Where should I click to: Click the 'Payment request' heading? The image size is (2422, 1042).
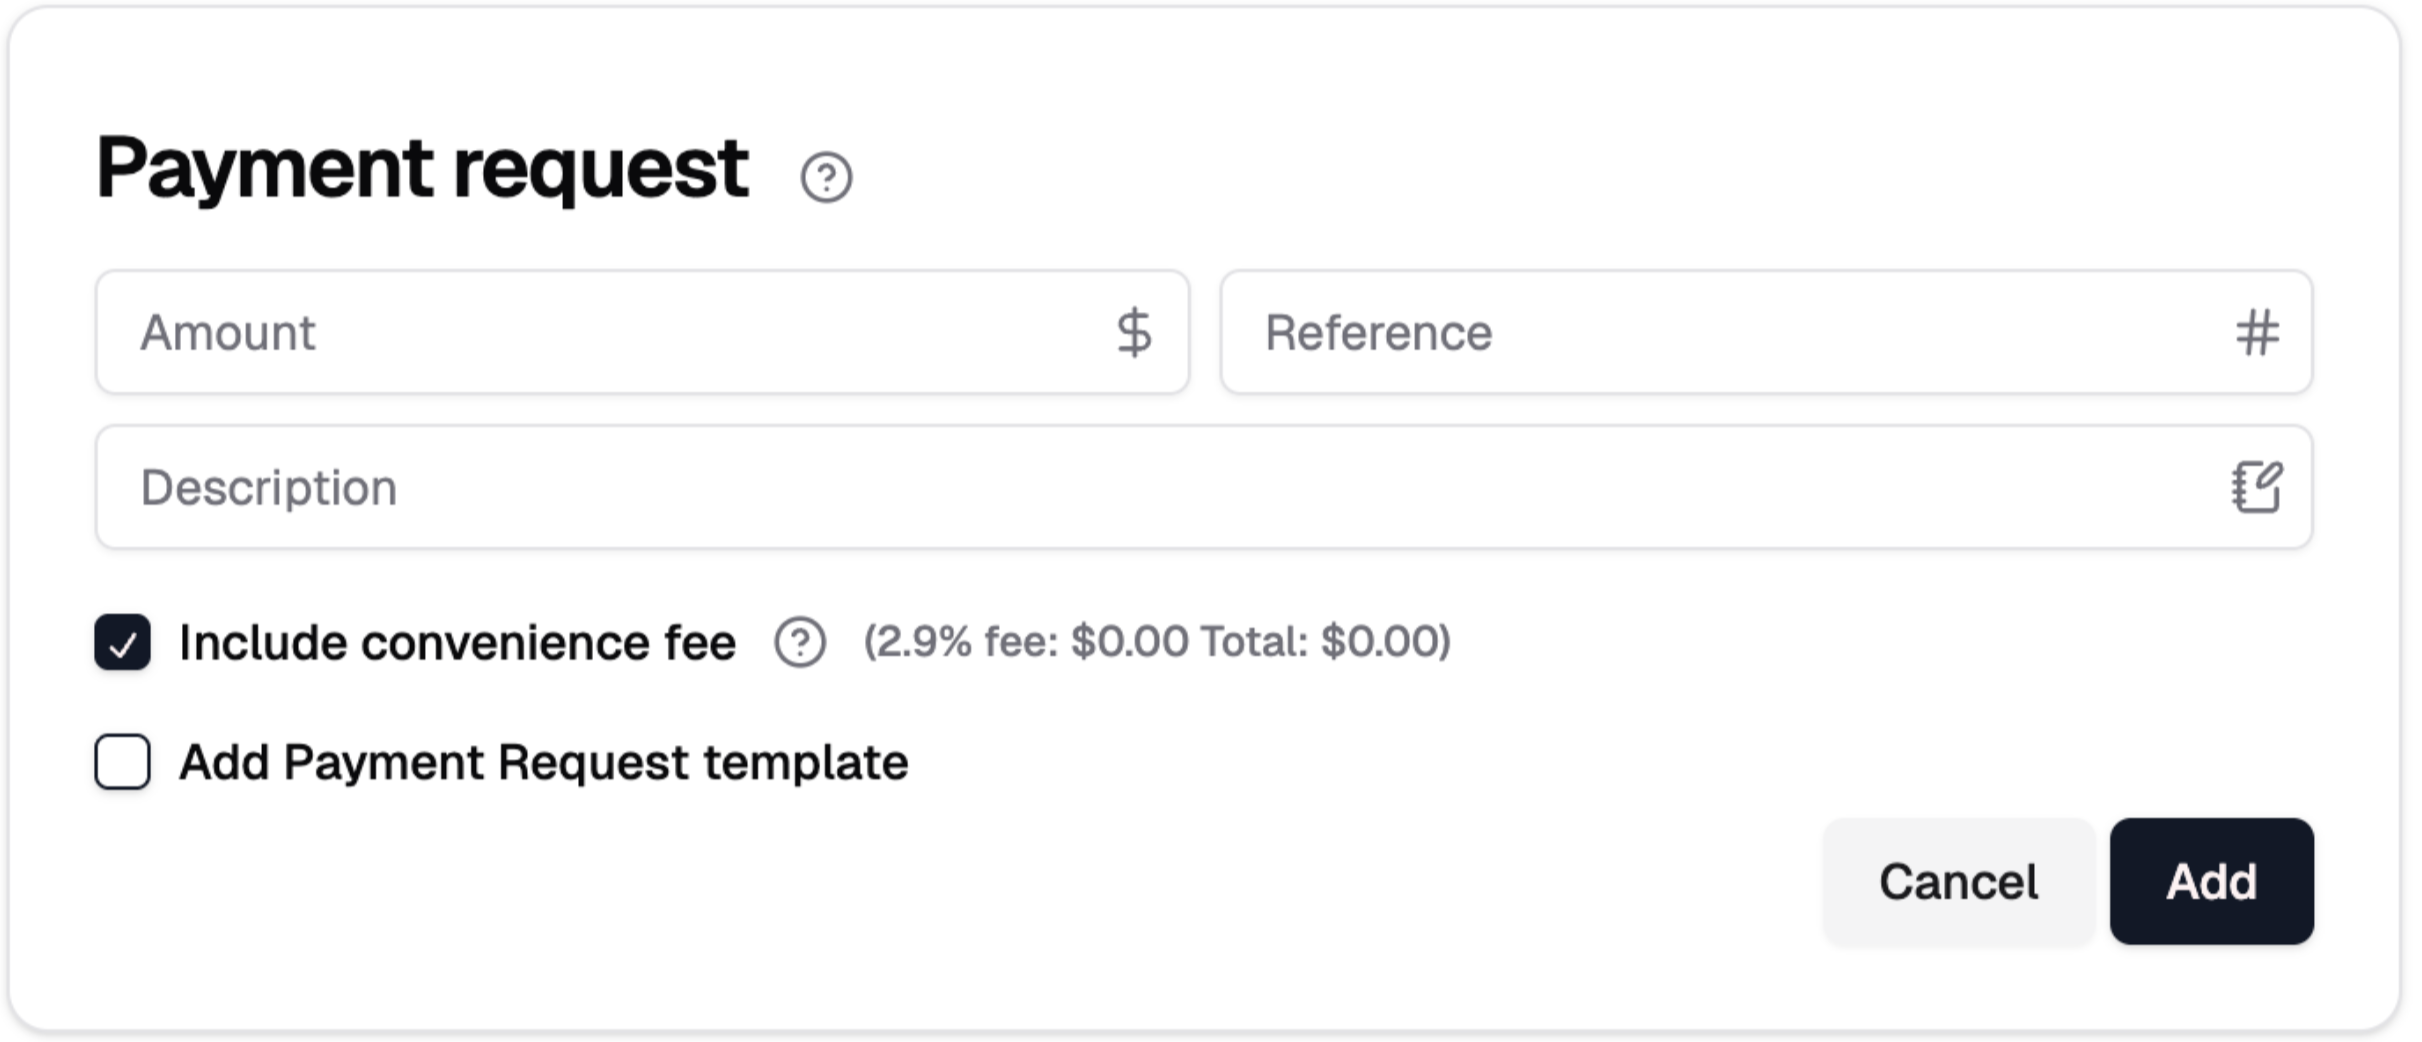[x=422, y=168]
